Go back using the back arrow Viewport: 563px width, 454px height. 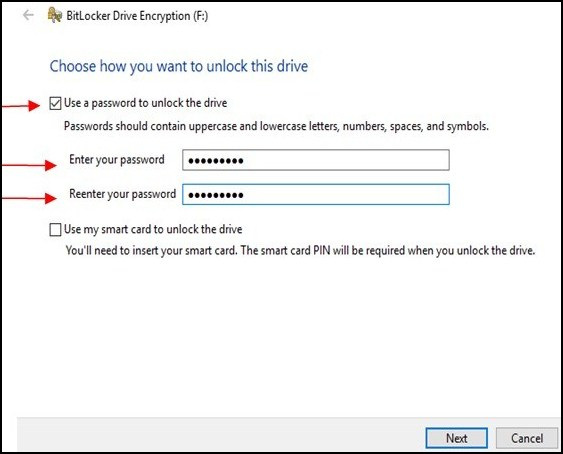[x=28, y=15]
